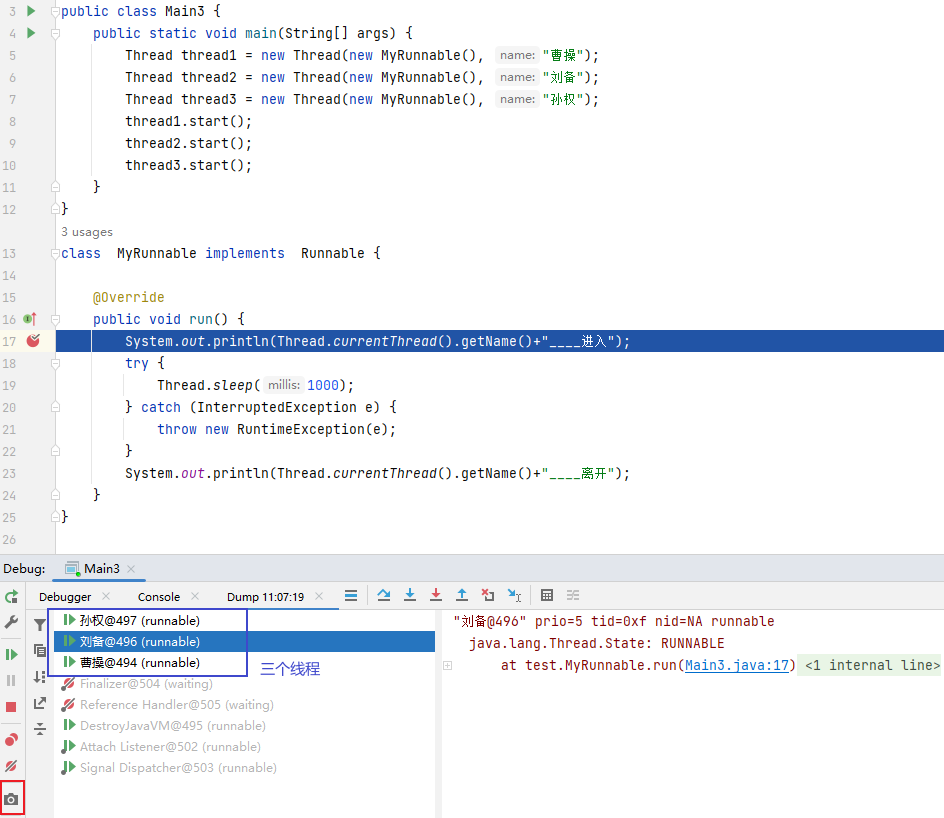The image size is (944, 818).
Task: Click the camera thread dump icon
Action: pyautogui.click(x=11, y=800)
